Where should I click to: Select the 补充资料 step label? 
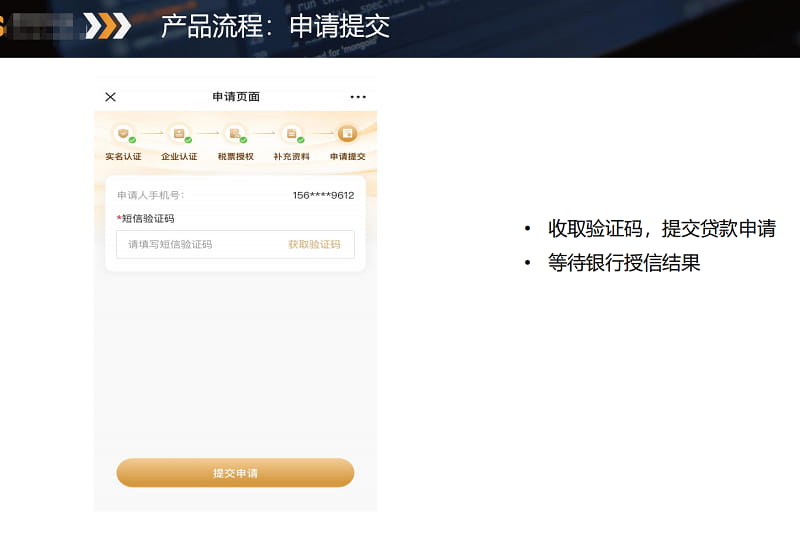[291, 157]
